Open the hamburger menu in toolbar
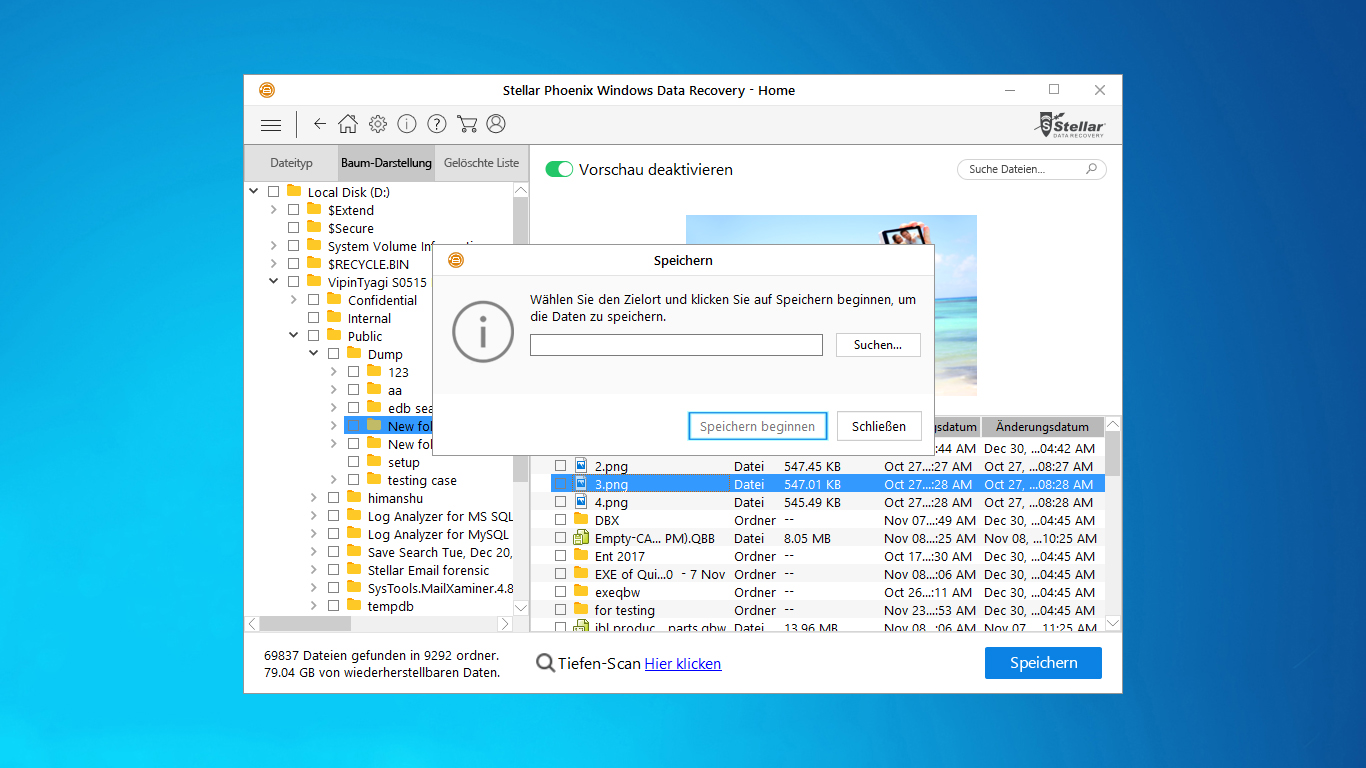The image size is (1366, 768). click(271, 125)
